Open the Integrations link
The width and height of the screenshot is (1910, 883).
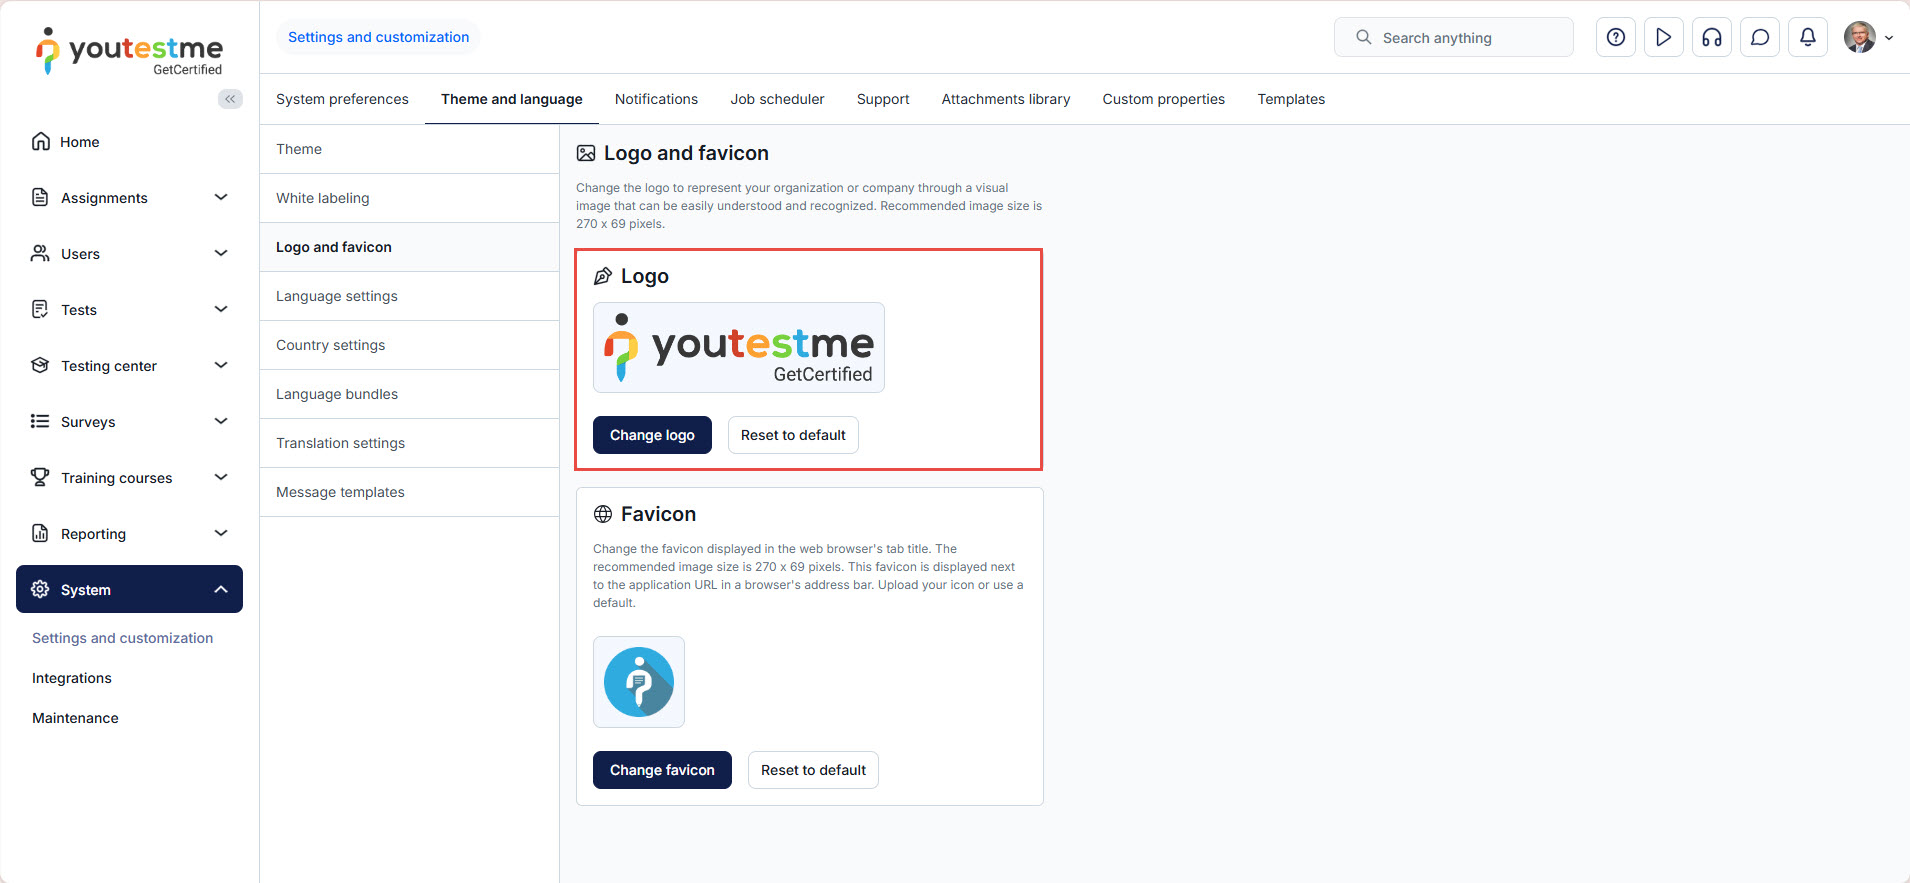click(x=72, y=678)
